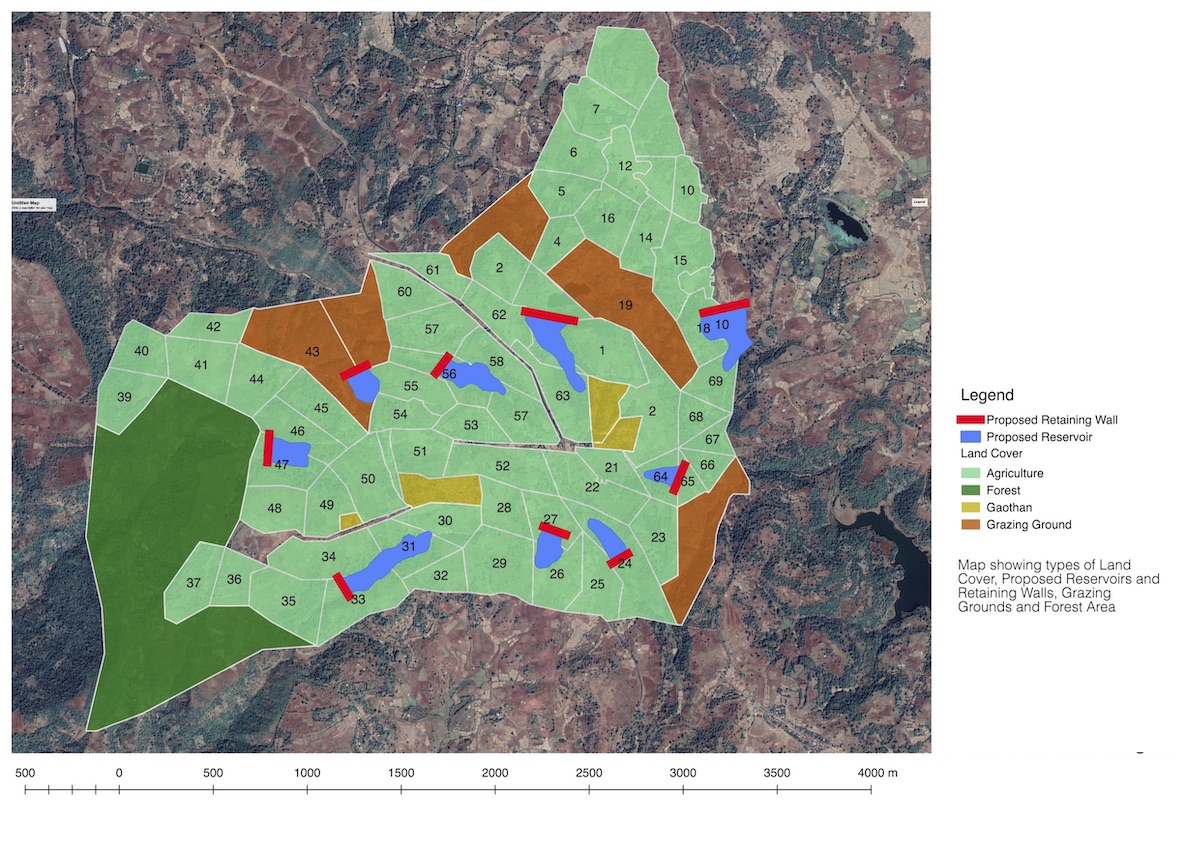This screenshot has height=848, width=1200.
Task: Click the red Proposed Retaining Wall legend symbol
Action: pos(970,420)
